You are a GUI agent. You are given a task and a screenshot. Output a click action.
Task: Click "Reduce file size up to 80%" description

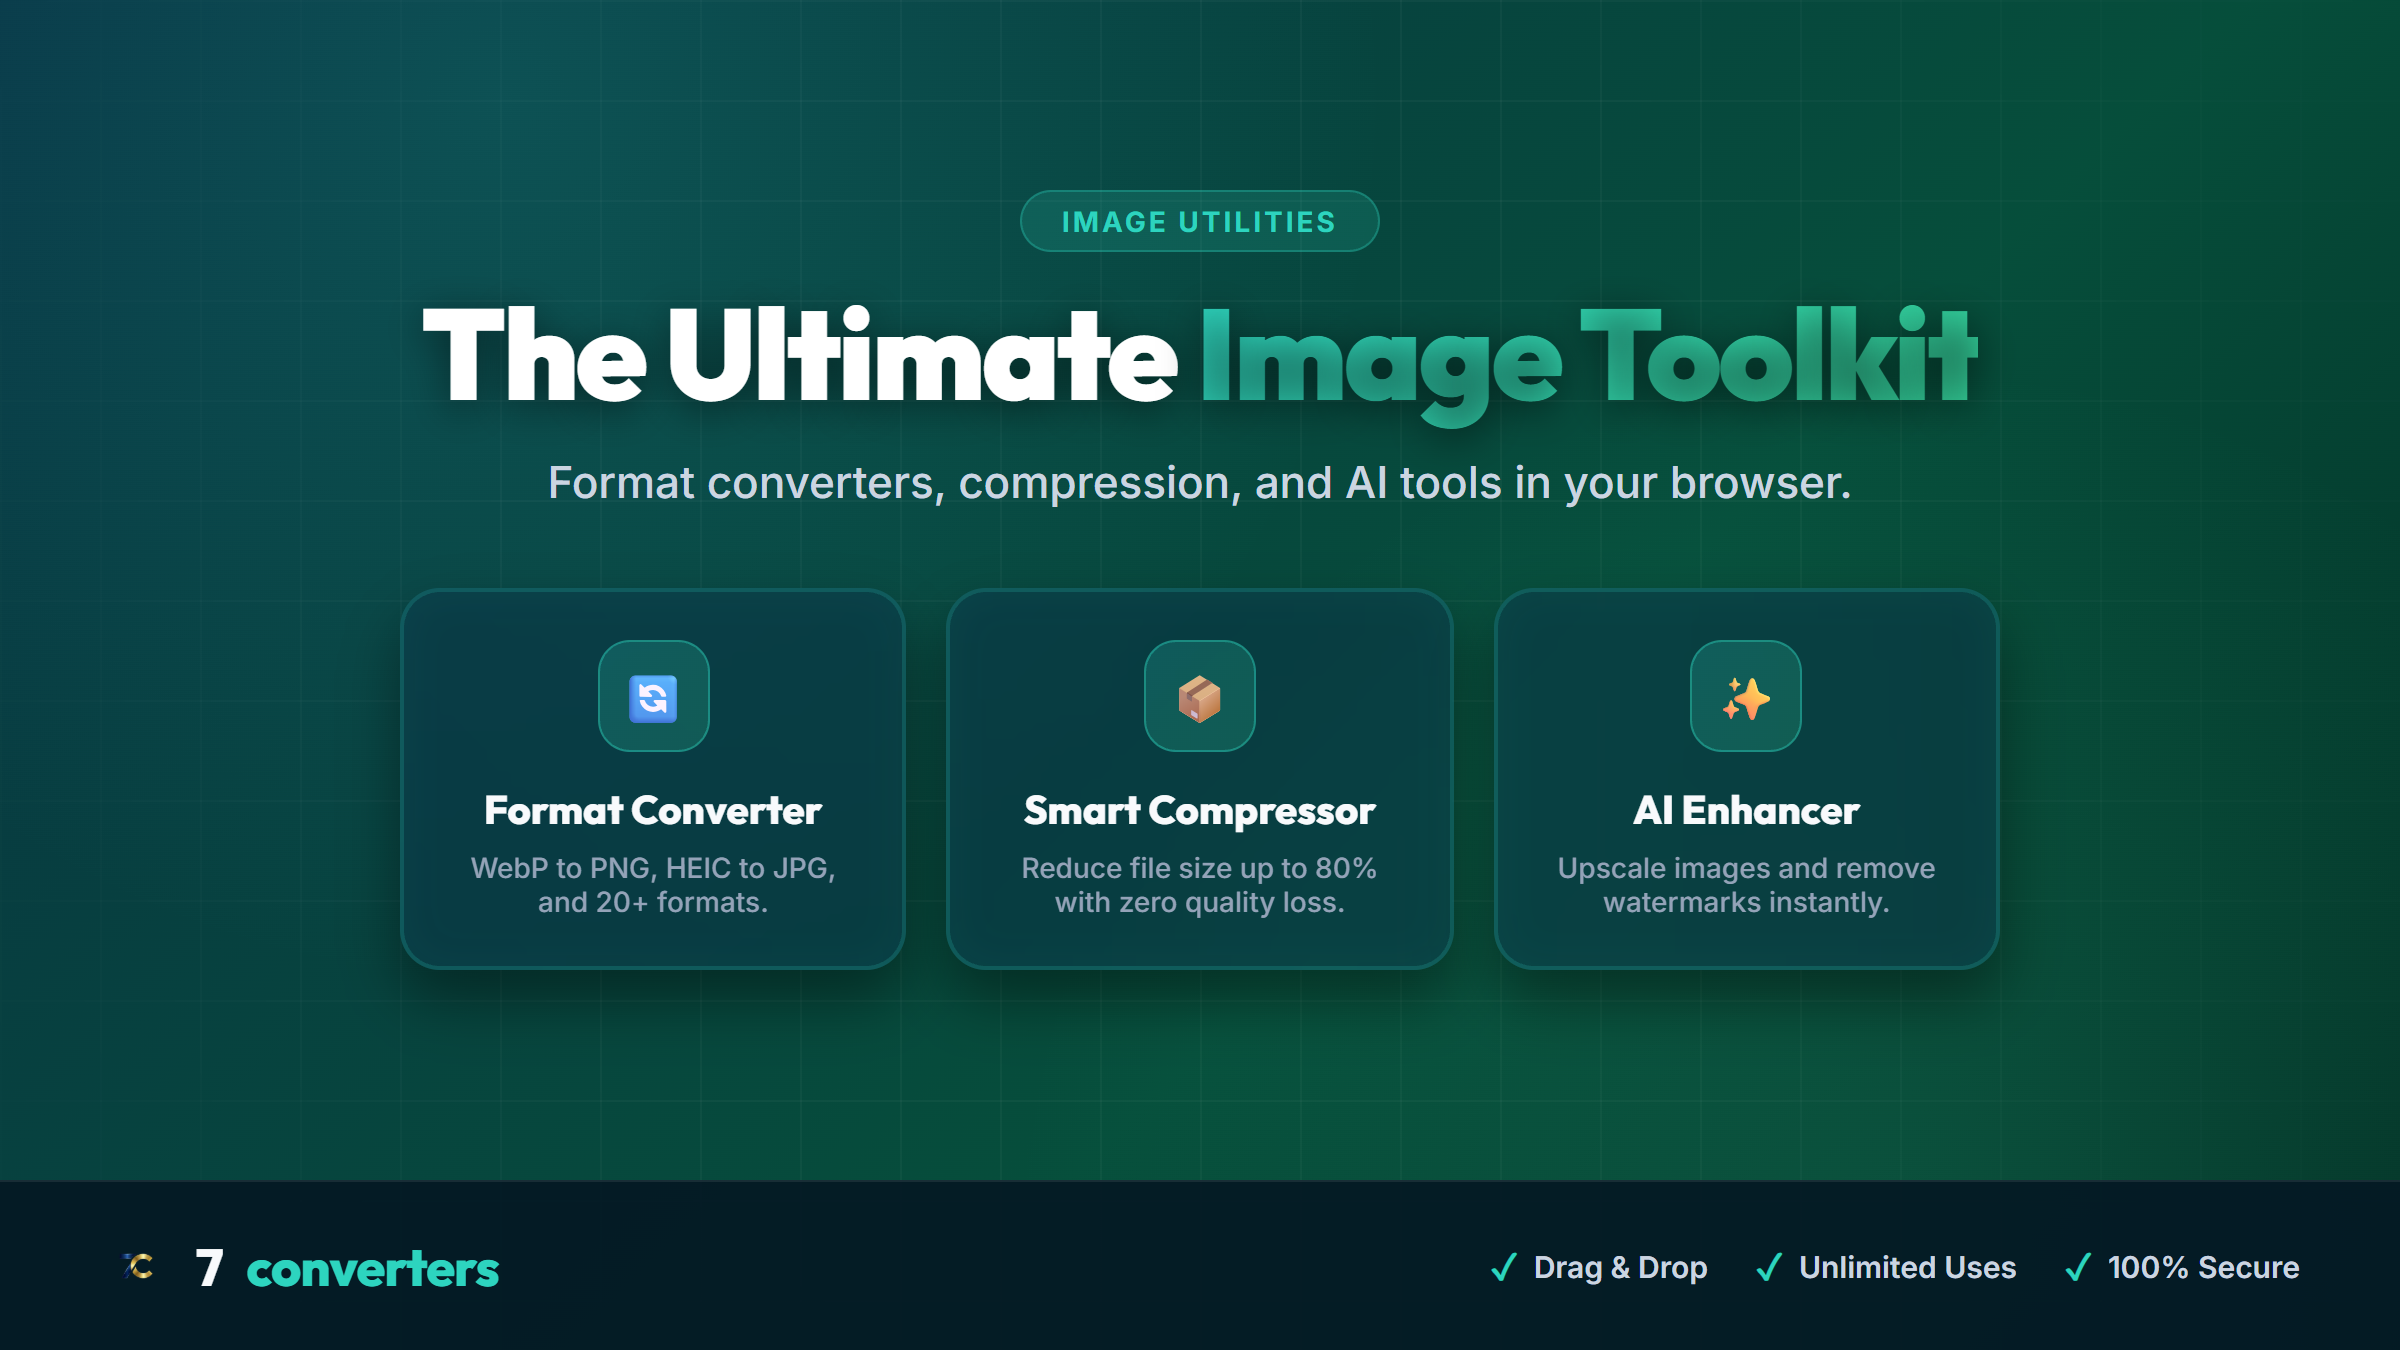(x=1199, y=885)
